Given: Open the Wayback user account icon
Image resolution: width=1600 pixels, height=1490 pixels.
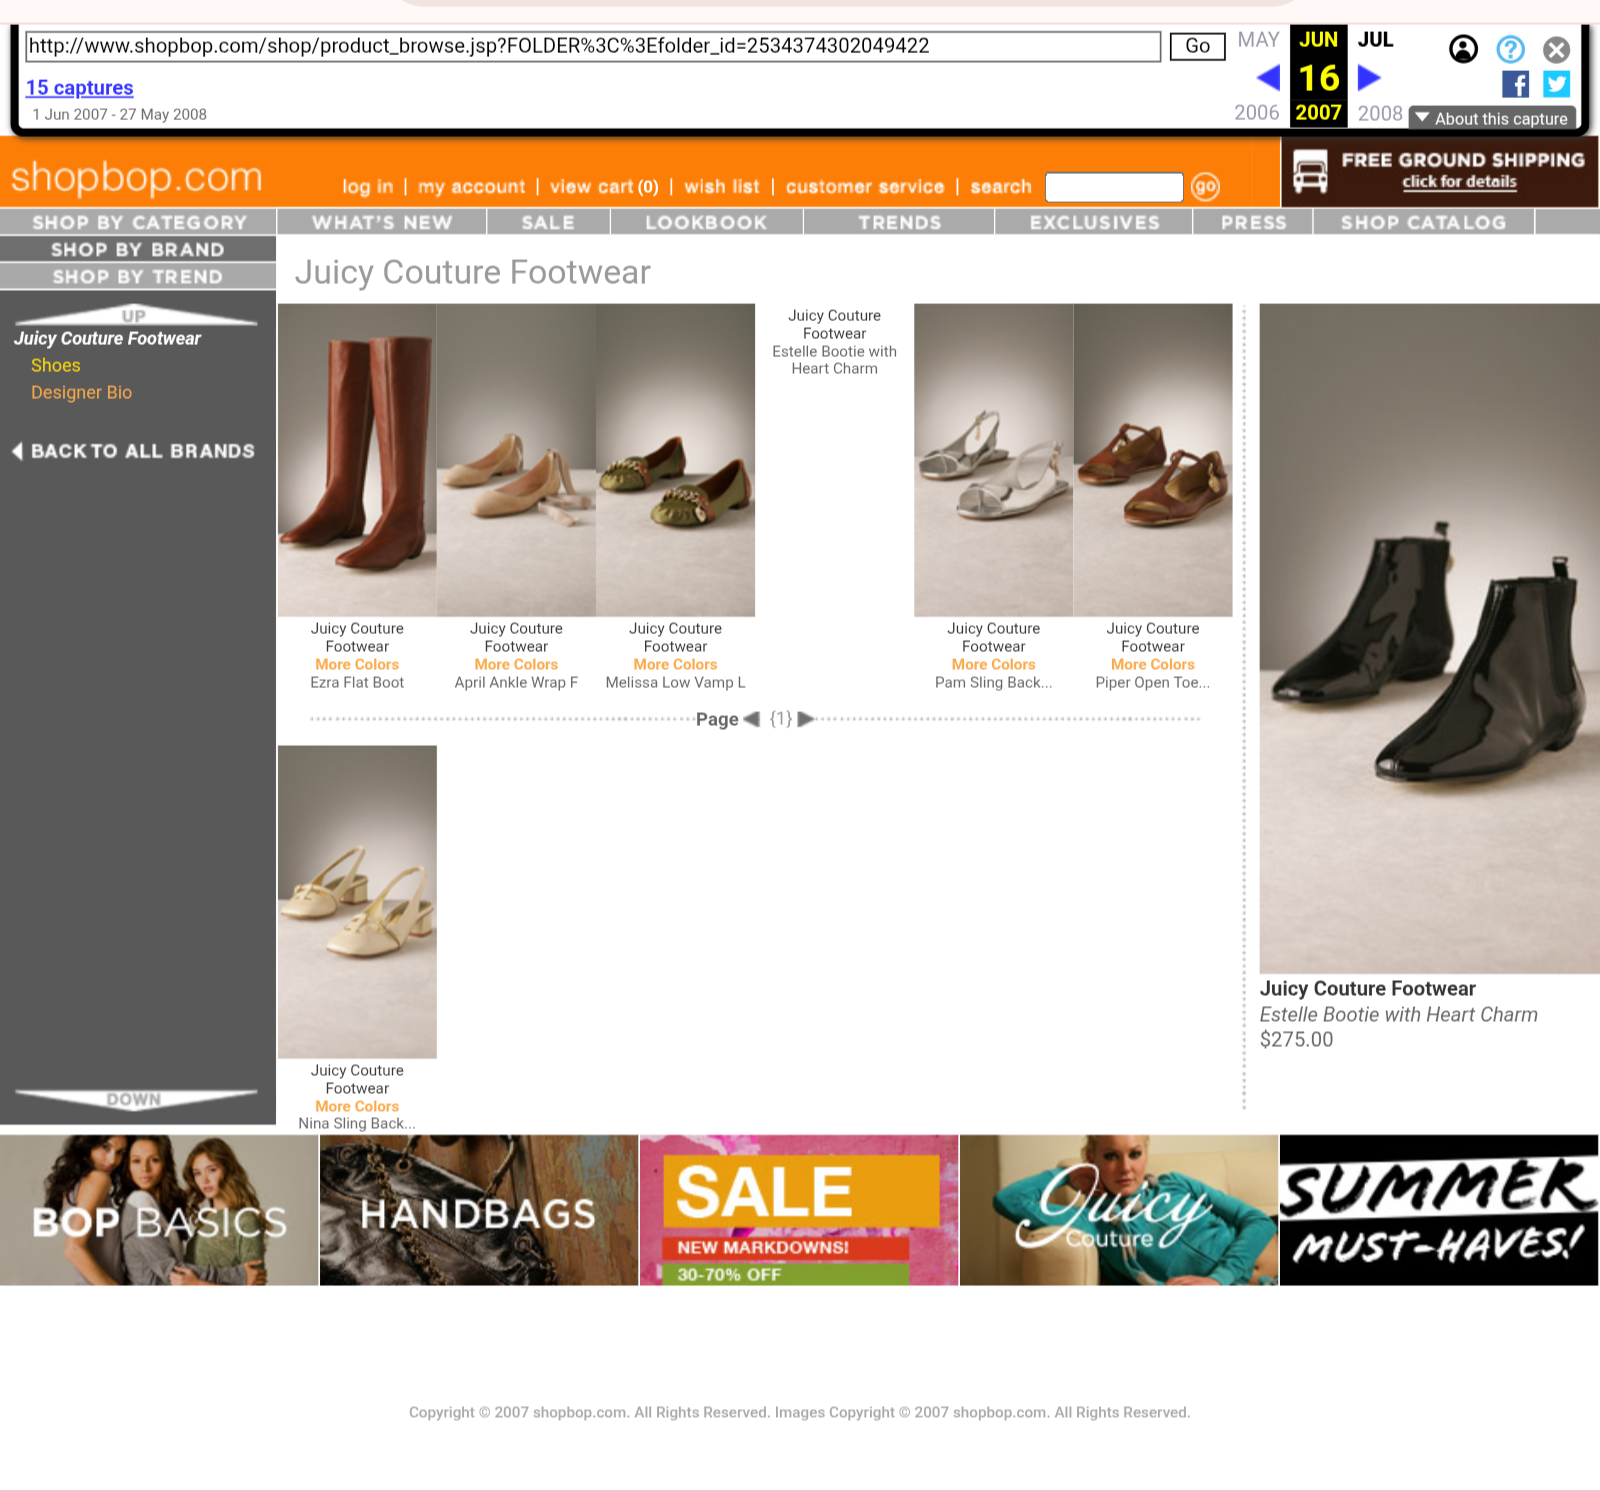Looking at the screenshot, I should click(x=1463, y=49).
